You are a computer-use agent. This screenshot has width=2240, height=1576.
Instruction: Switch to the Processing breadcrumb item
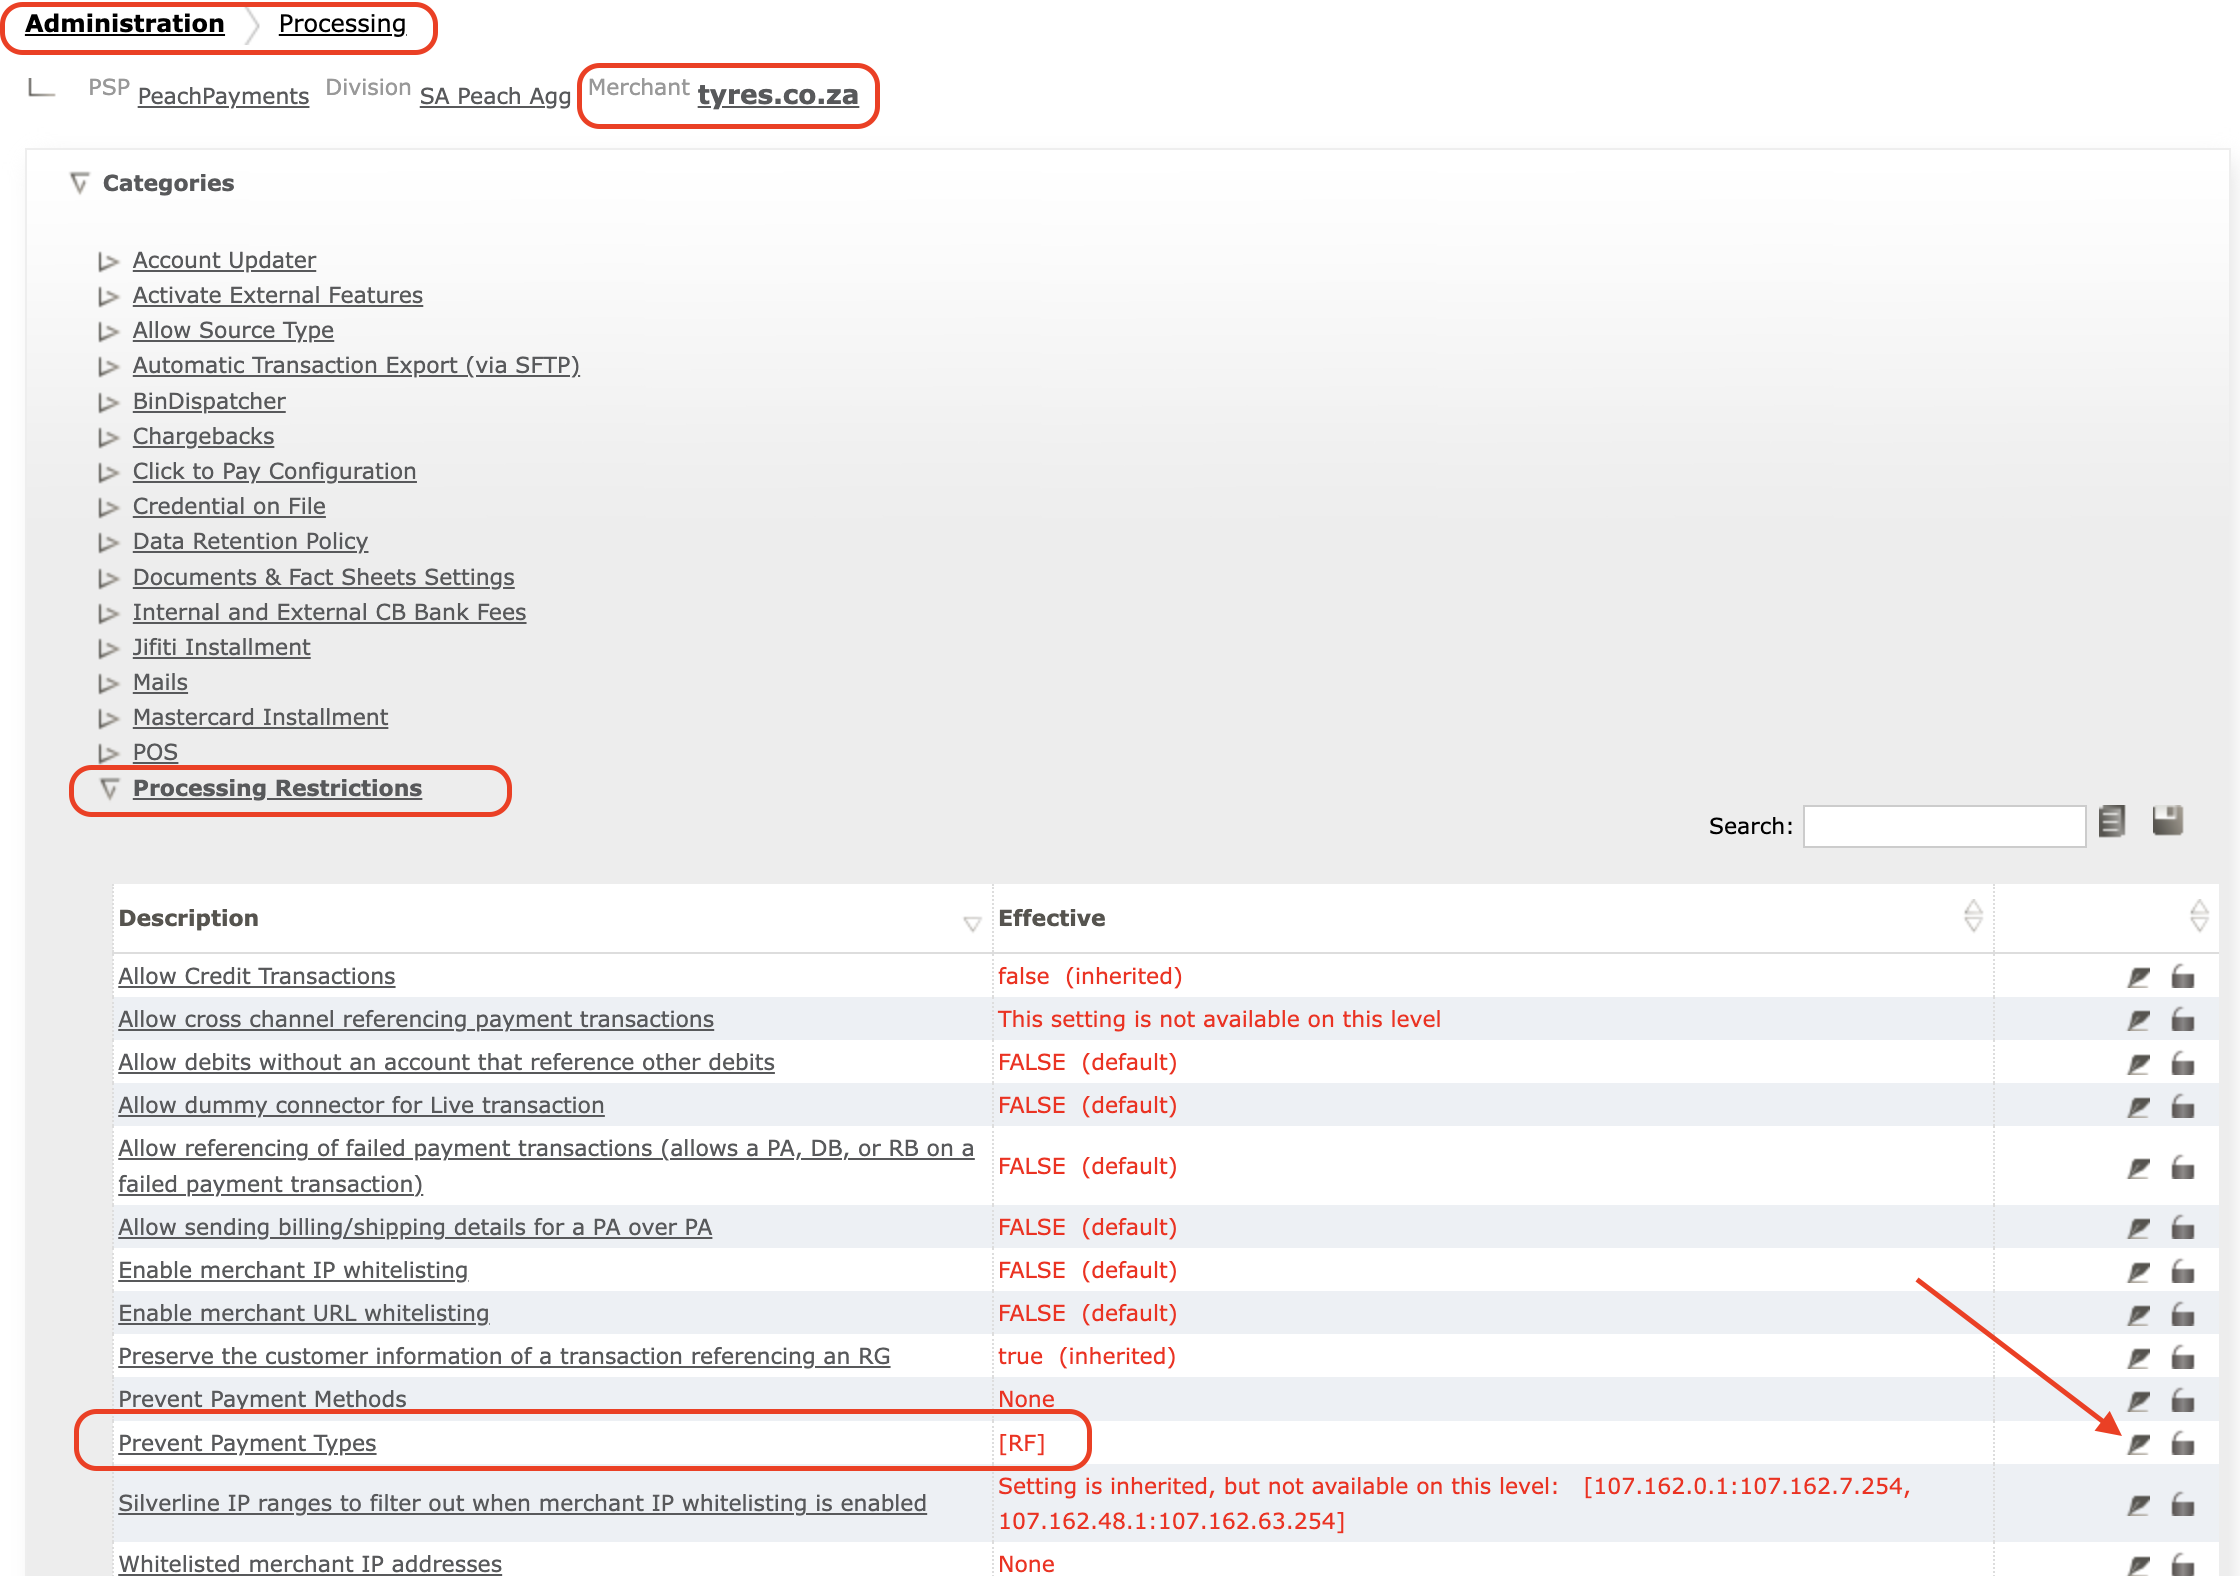pos(342,23)
